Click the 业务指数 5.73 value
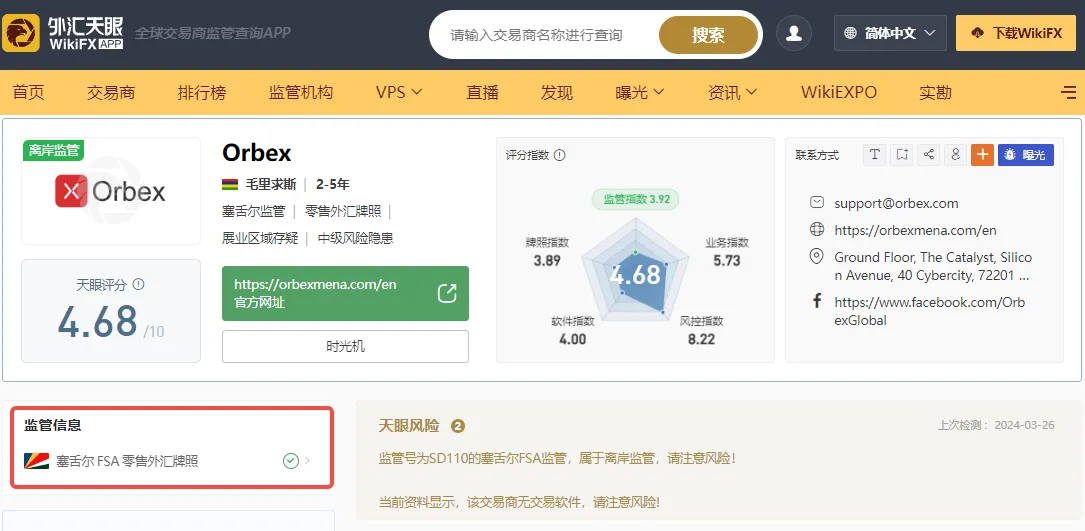Image resolution: width=1085 pixels, height=531 pixels. coord(727,260)
